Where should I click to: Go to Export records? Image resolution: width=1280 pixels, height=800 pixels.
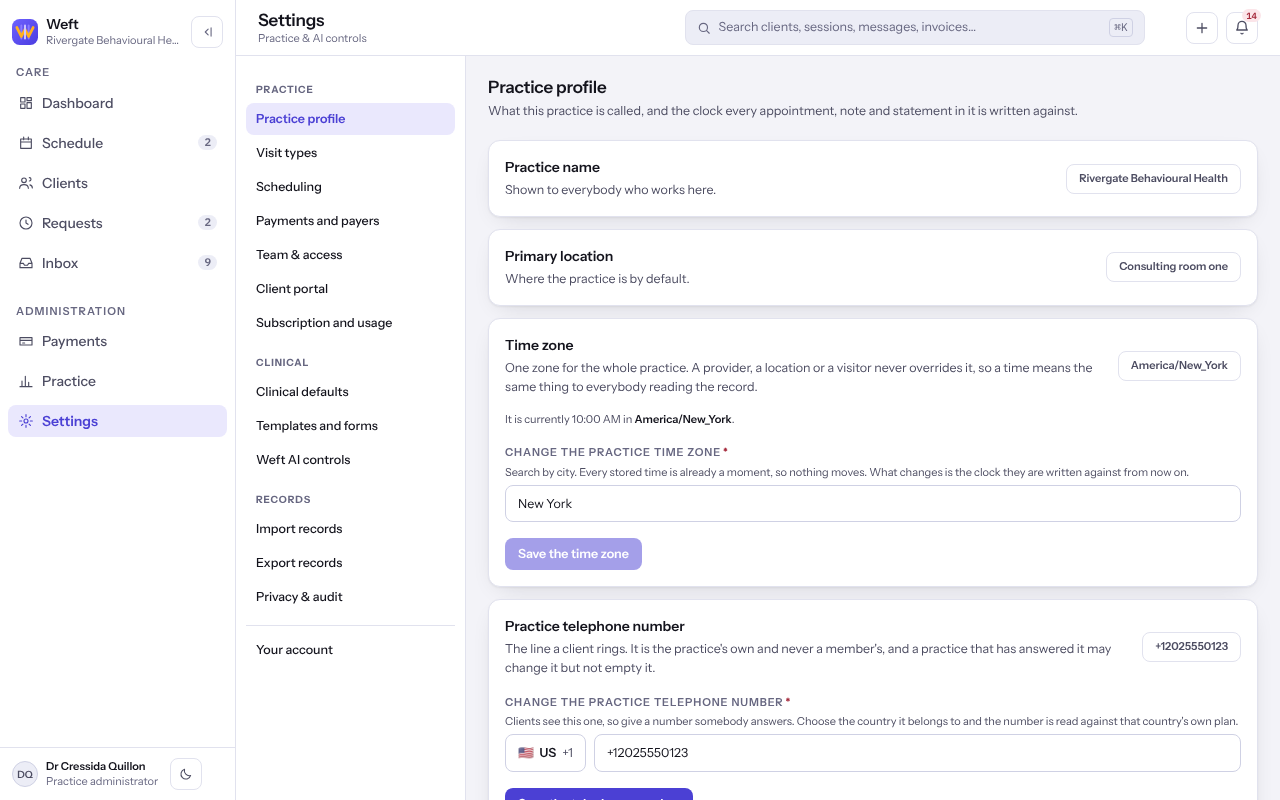(350, 563)
